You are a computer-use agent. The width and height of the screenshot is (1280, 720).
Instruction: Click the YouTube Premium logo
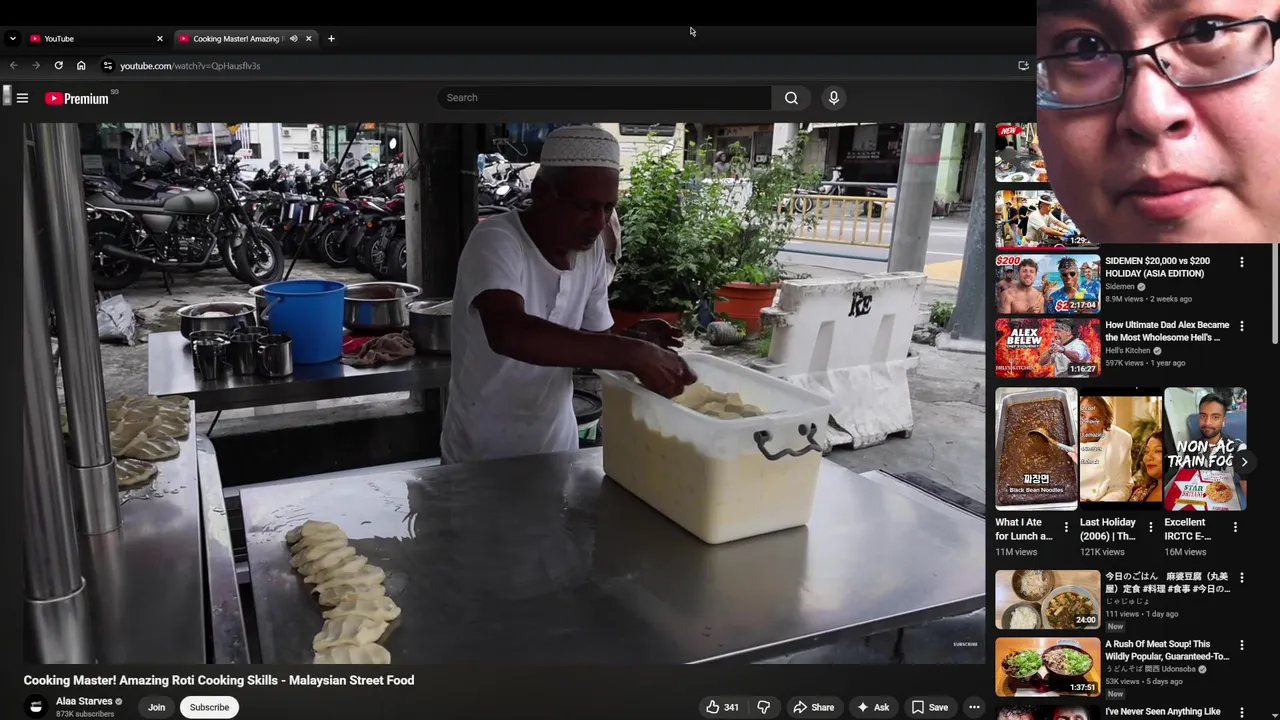coord(77,98)
